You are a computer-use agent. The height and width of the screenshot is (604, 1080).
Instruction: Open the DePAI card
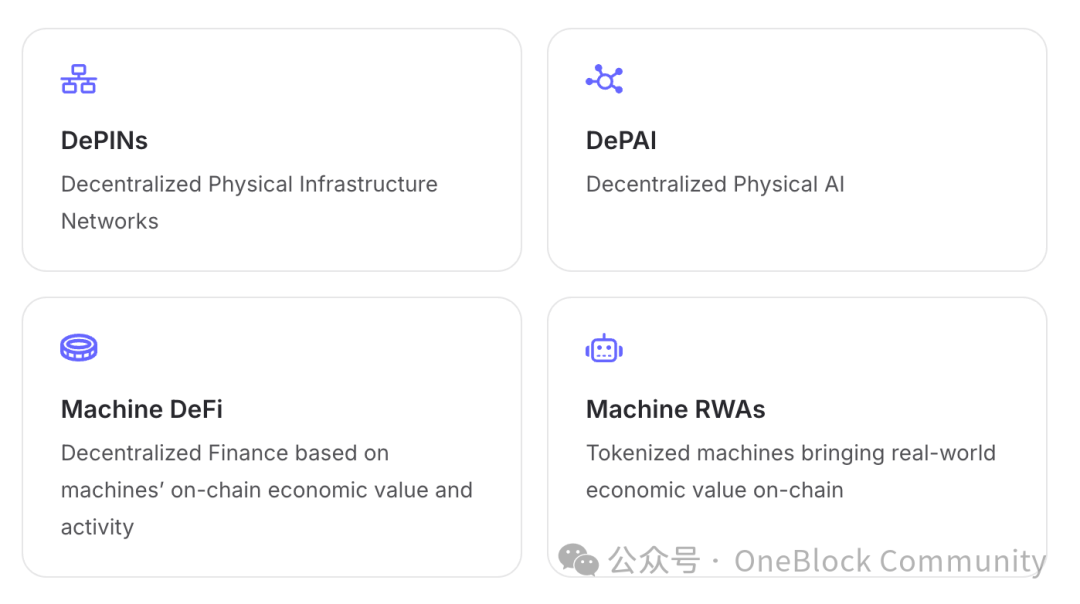[x=797, y=150]
